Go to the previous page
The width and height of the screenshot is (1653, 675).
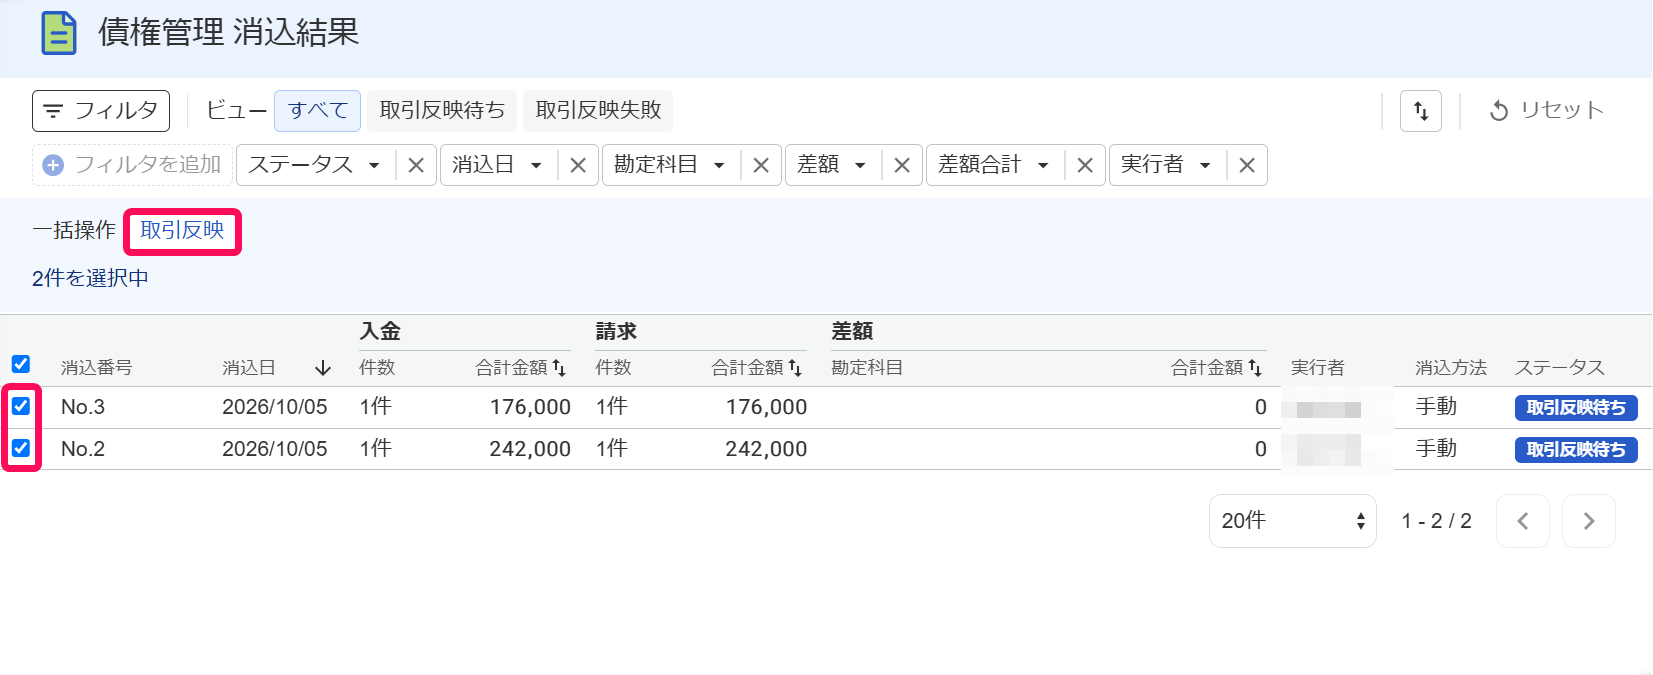click(1523, 521)
